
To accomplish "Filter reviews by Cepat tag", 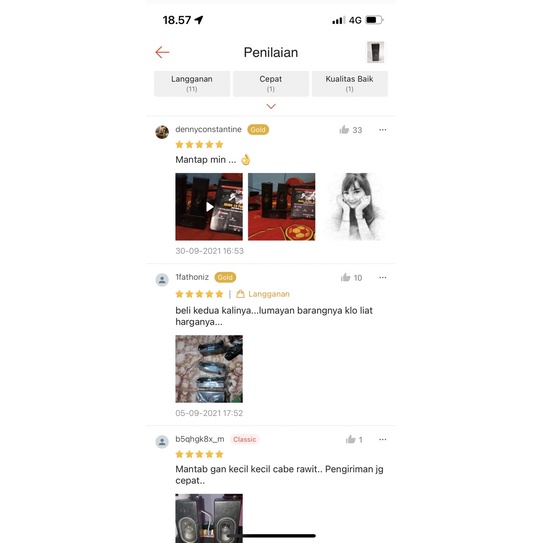I will 271,83.
